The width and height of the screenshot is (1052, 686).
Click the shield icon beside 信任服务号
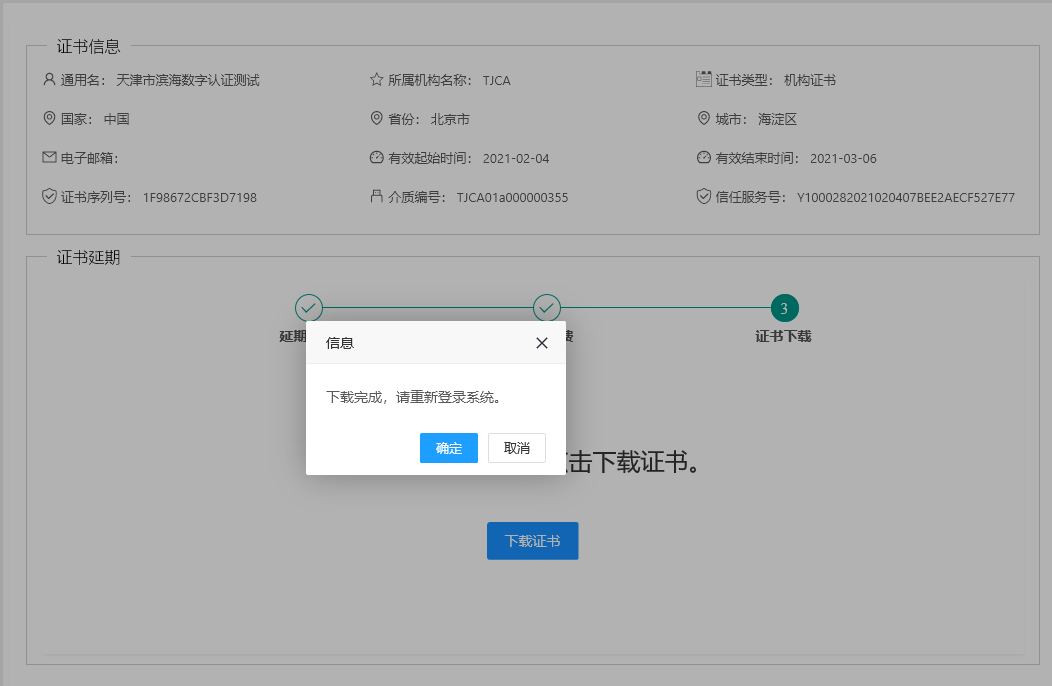pos(703,196)
